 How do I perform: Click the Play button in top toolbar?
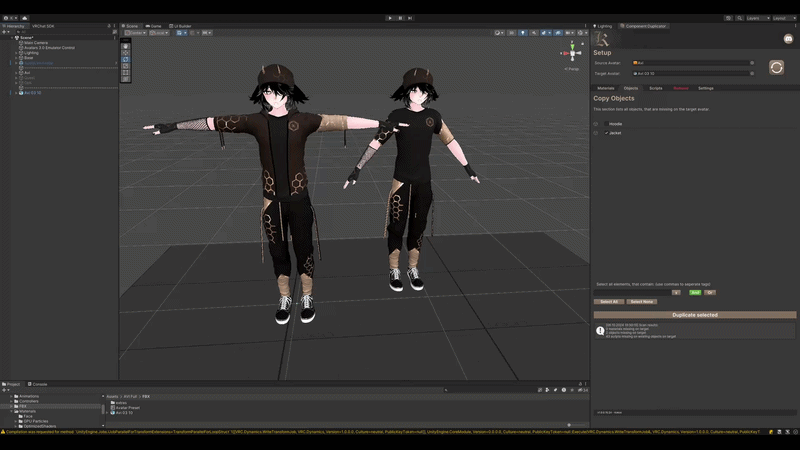[390, 18]
